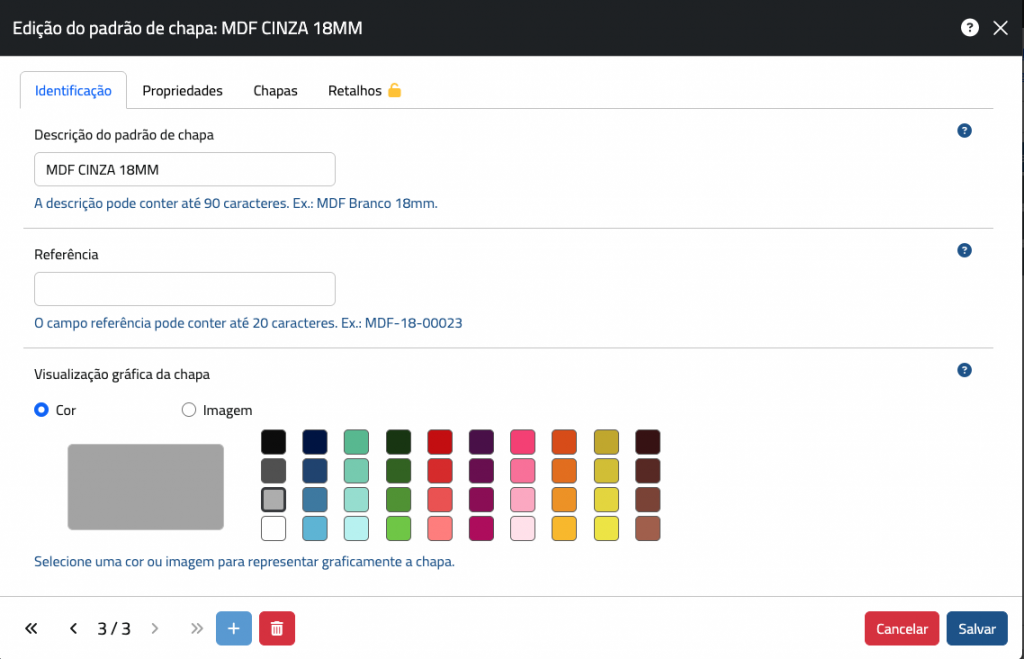Delete this sheet pattern with the trash button
Screen dimensions: 1024x659
[277, 628]
